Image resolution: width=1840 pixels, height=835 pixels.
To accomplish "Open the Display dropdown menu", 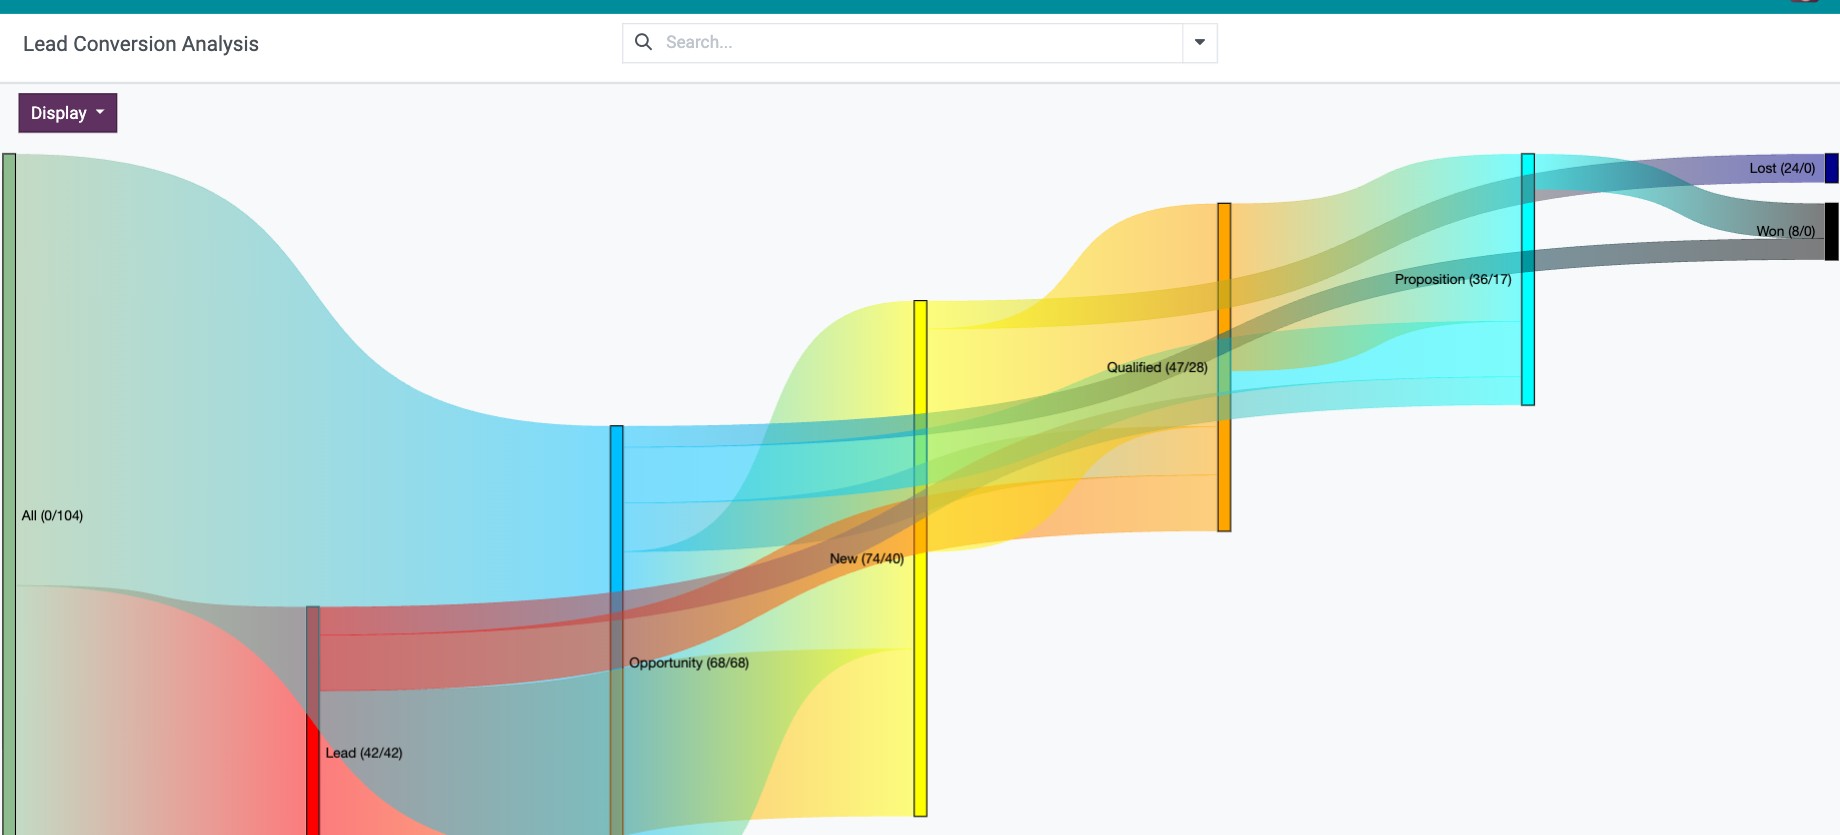I will click(68, 113).
